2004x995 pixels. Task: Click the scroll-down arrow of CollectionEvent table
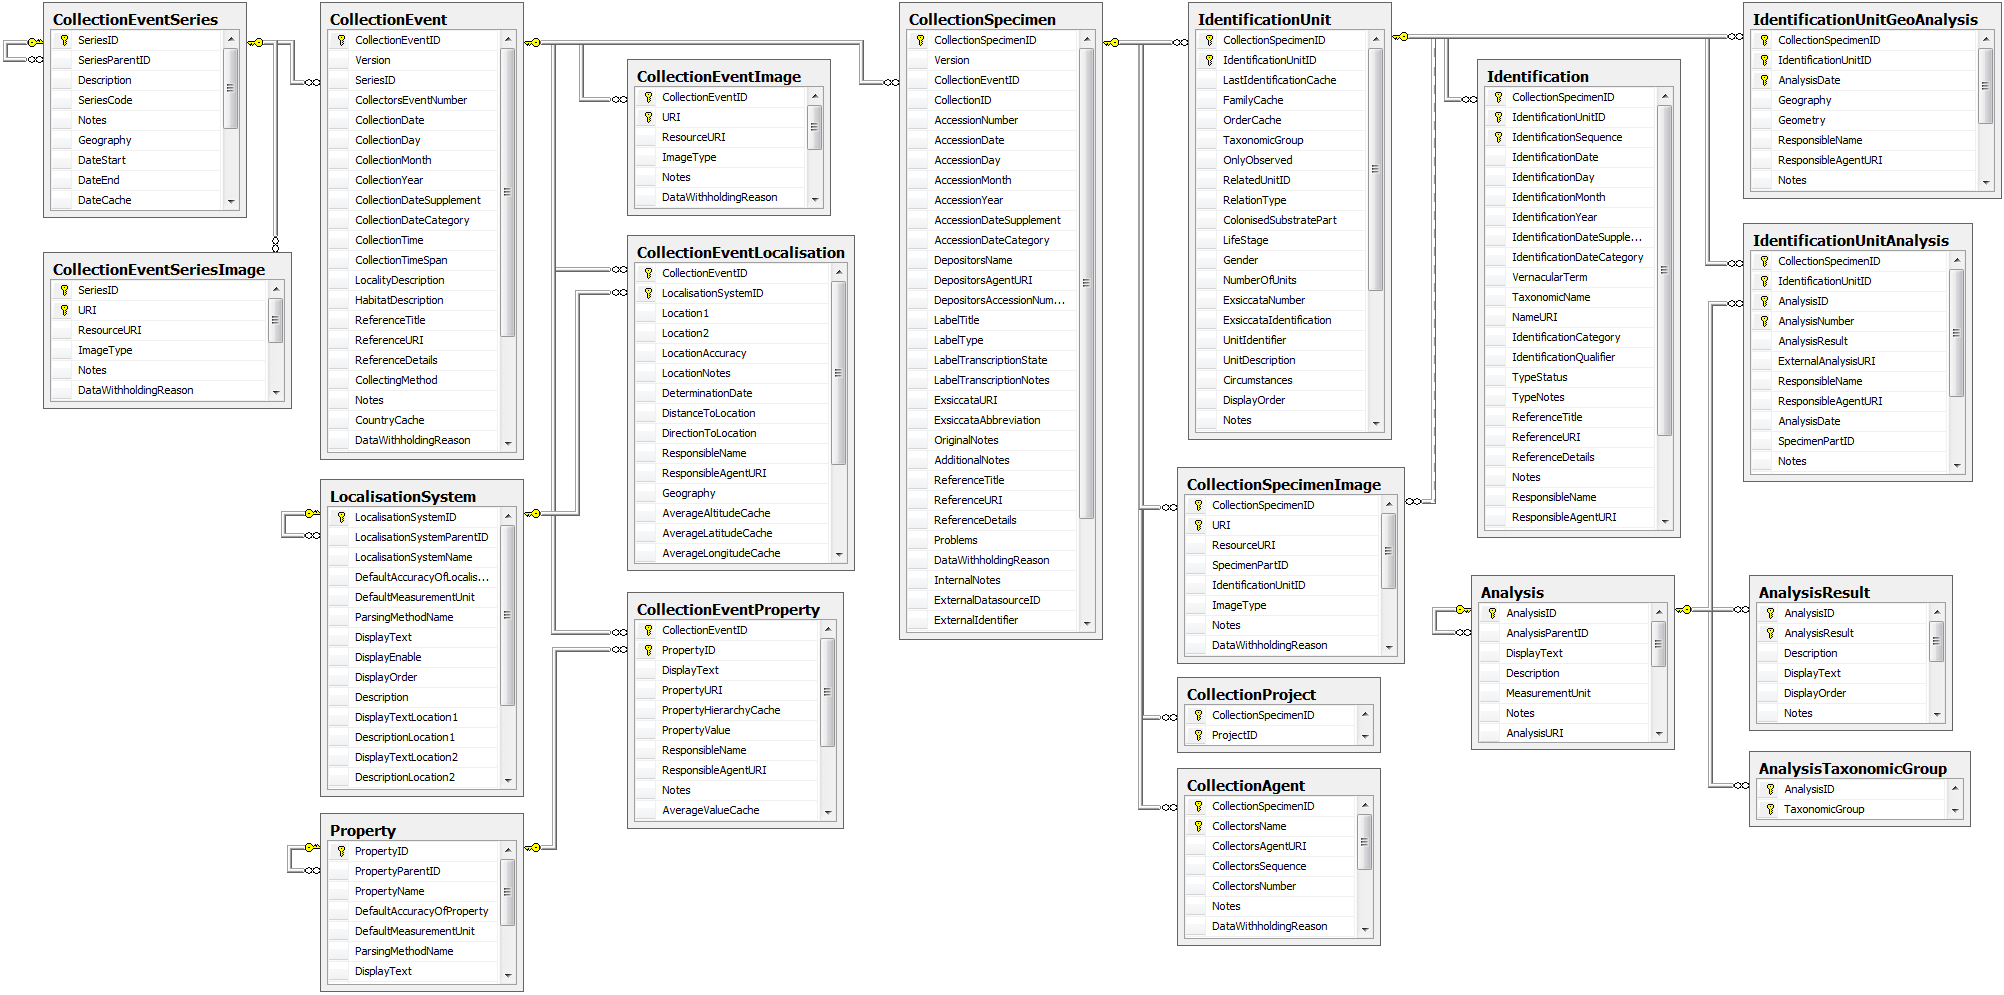508,442
